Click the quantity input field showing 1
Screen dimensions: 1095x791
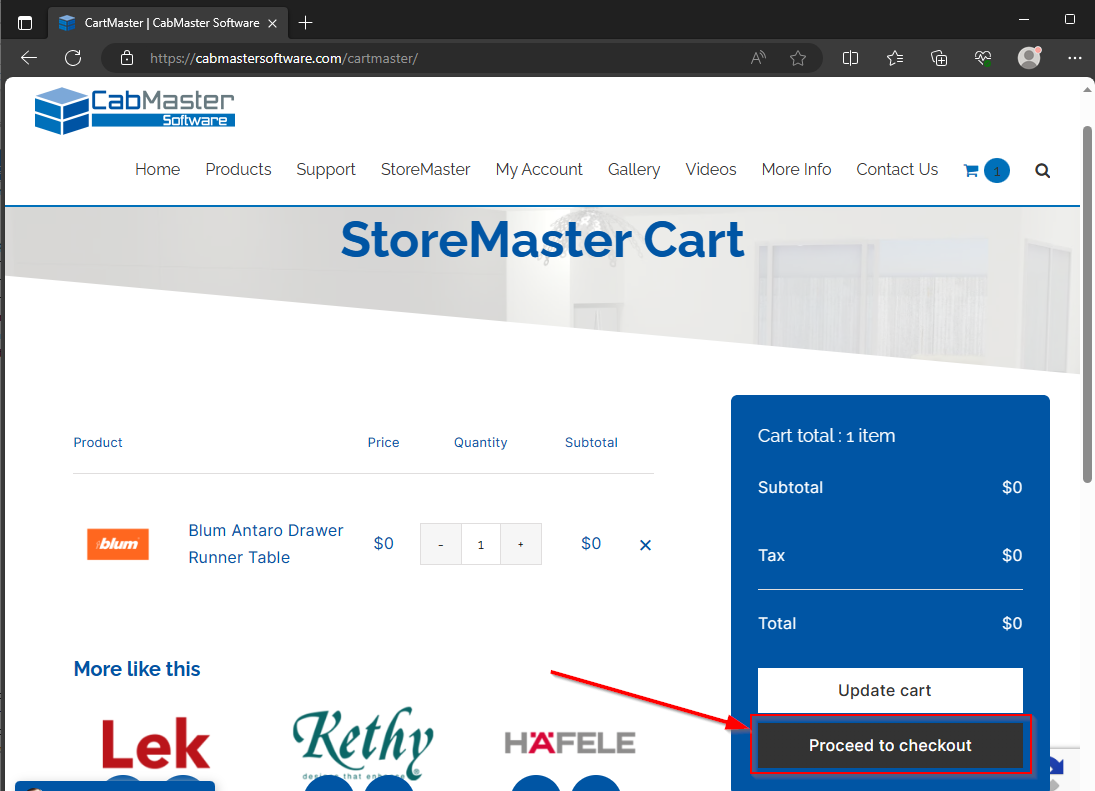(x=480, y=544)
